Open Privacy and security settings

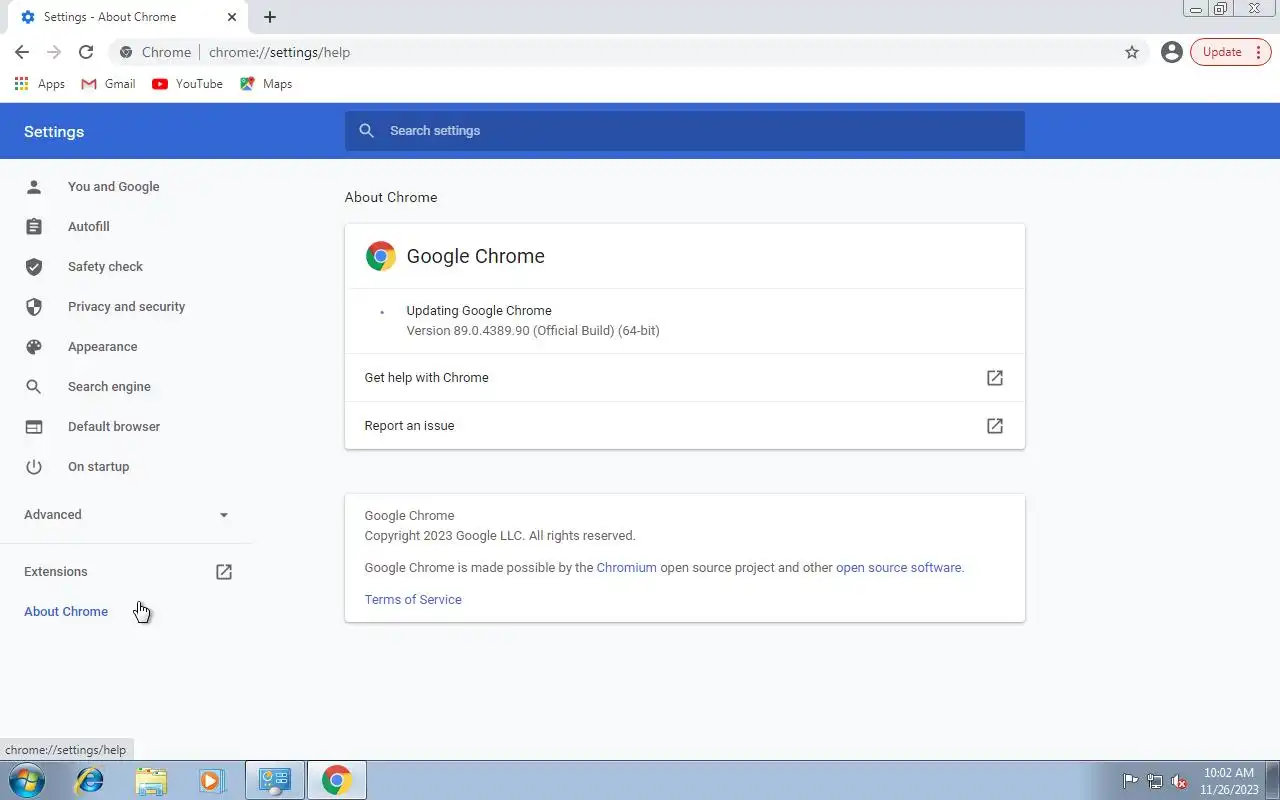tap(125, 307)
